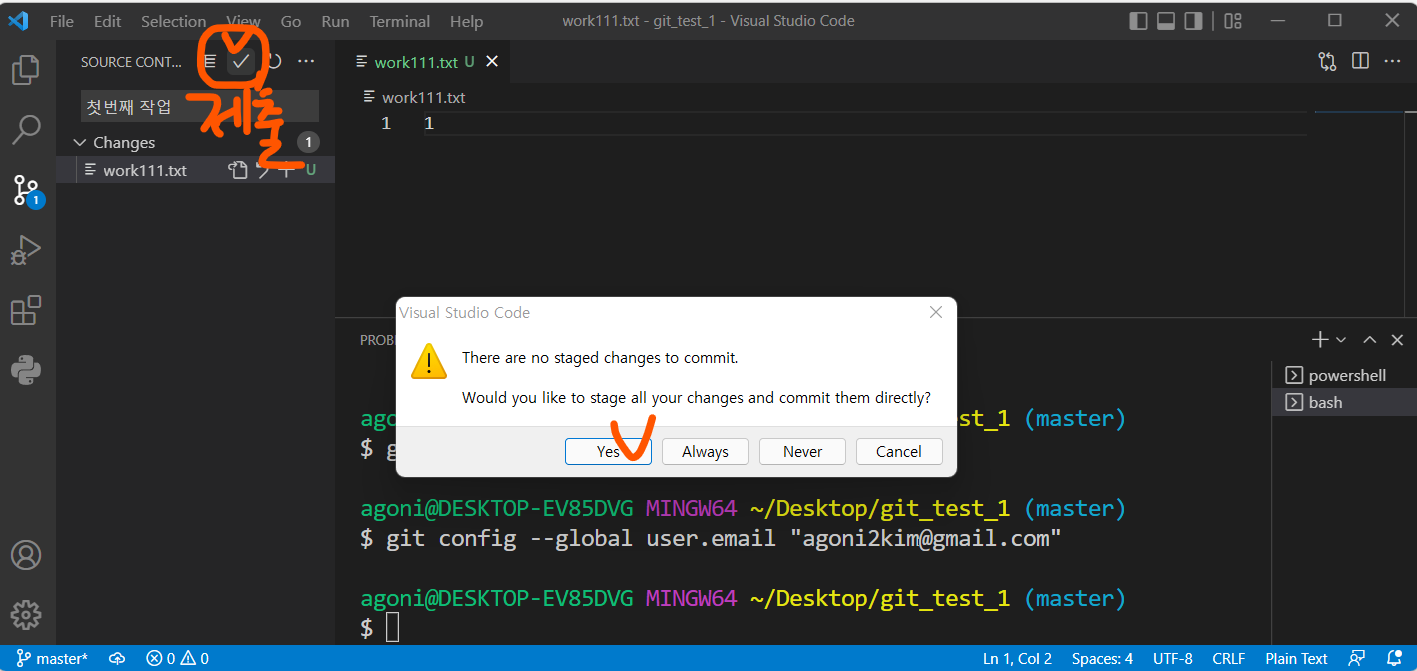Screen dimensions: 1417x671
Task: Click the VS Code logo icon
Action: pyautogui.click(x=17, y=20)
